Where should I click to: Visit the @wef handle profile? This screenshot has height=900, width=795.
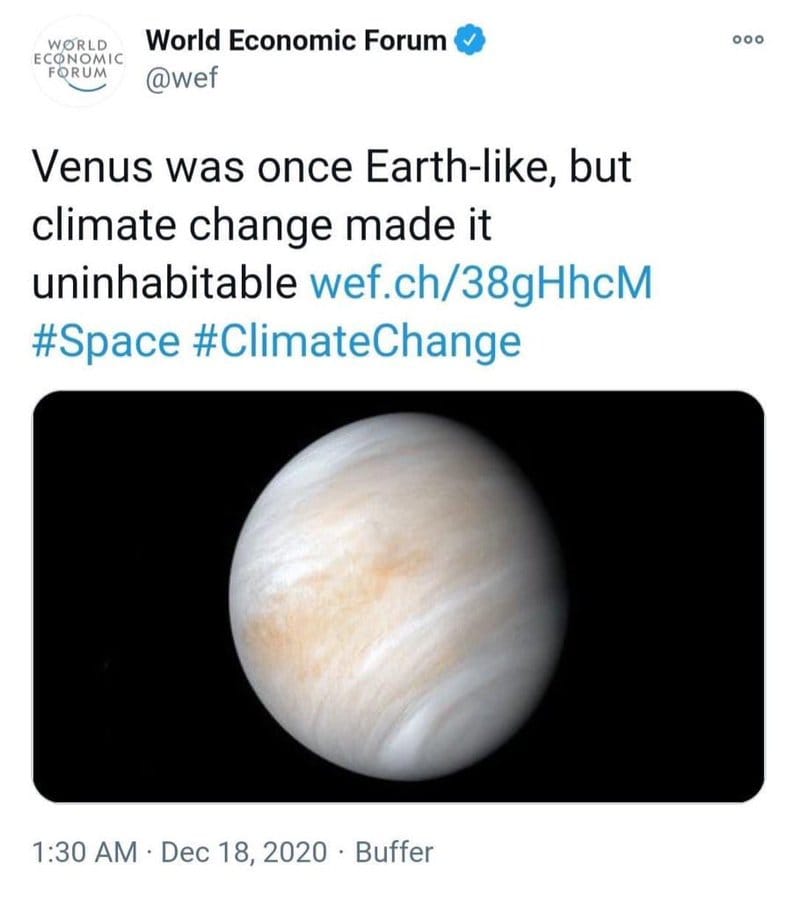[x=181, y=78]
